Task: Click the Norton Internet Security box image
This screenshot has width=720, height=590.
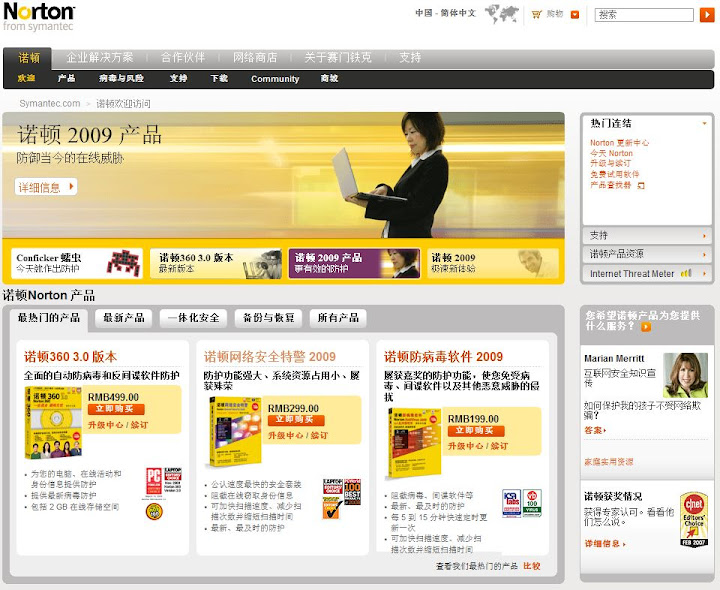Action: pyautogui.click(x=235, y=431)
